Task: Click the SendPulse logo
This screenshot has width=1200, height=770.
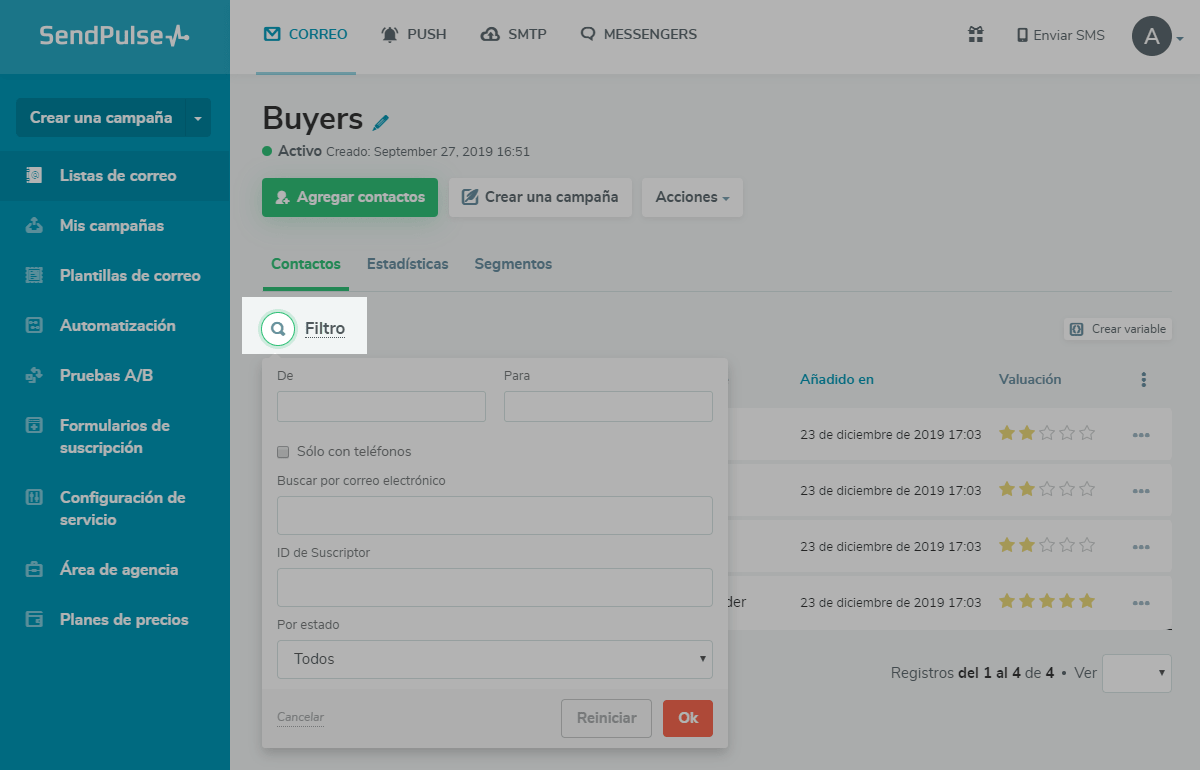Action: click(114, 36)
